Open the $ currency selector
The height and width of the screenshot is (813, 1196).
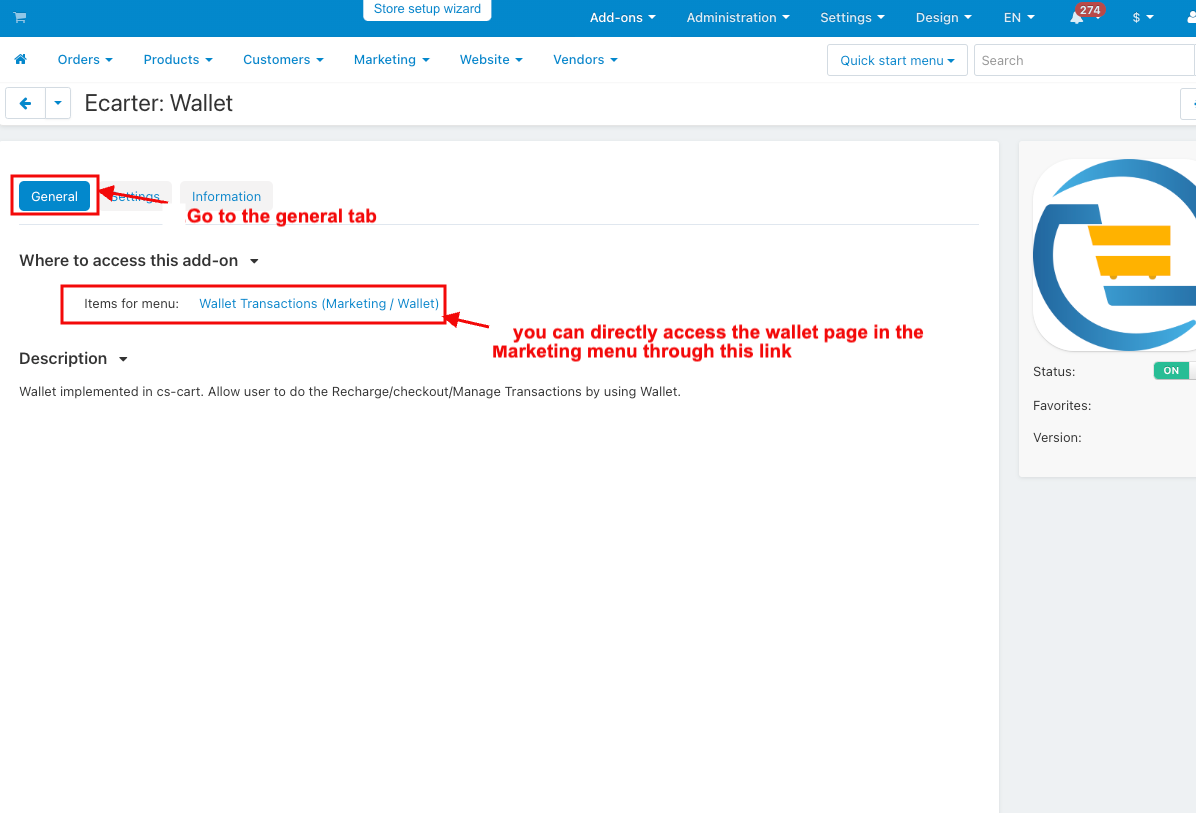click(x=1143, y=18)
